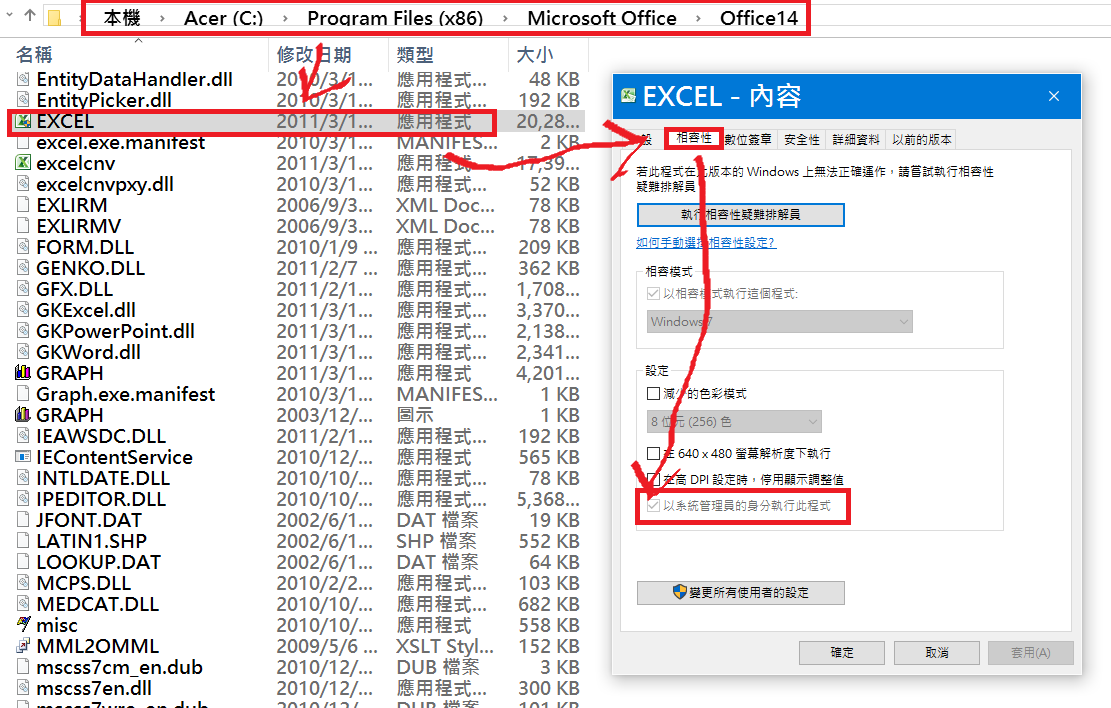This screenshot has height=708, width=1111.
Task: Click the excelcnvpxy.dll file icon
Action: click(x=23, y=184)
